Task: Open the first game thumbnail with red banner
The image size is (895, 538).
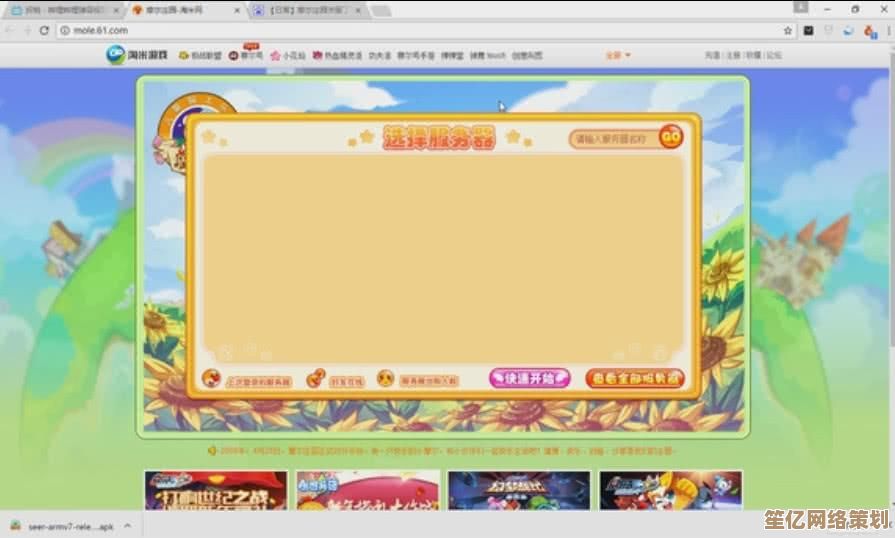Action: [216, 490]
